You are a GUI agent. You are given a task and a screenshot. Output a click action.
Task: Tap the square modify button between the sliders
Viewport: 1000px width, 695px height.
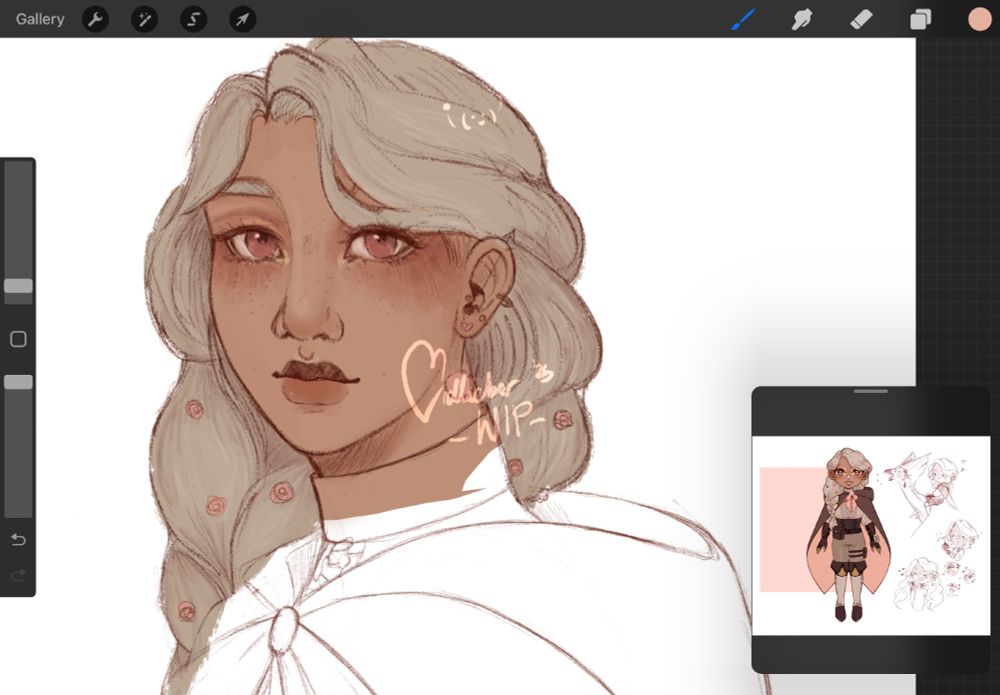[x=17, y=340]
